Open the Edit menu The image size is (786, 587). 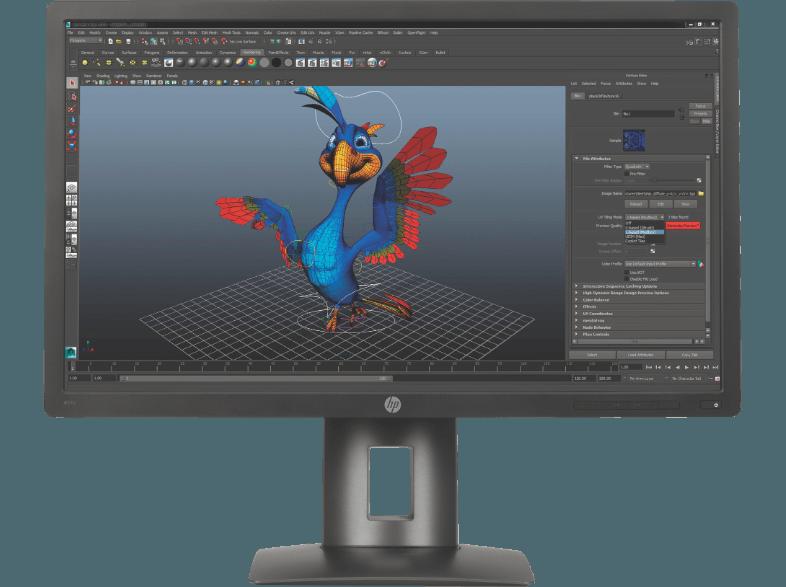pos(81,33)
